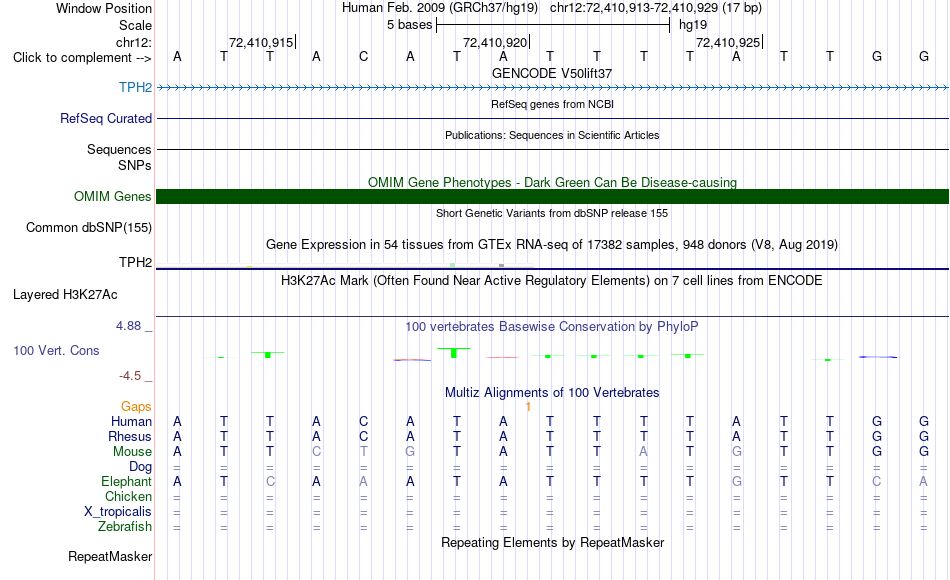The image size is (950, 580).
Task: Click the GENCODE V50lift37 track title
Action: tap(552, 73)
